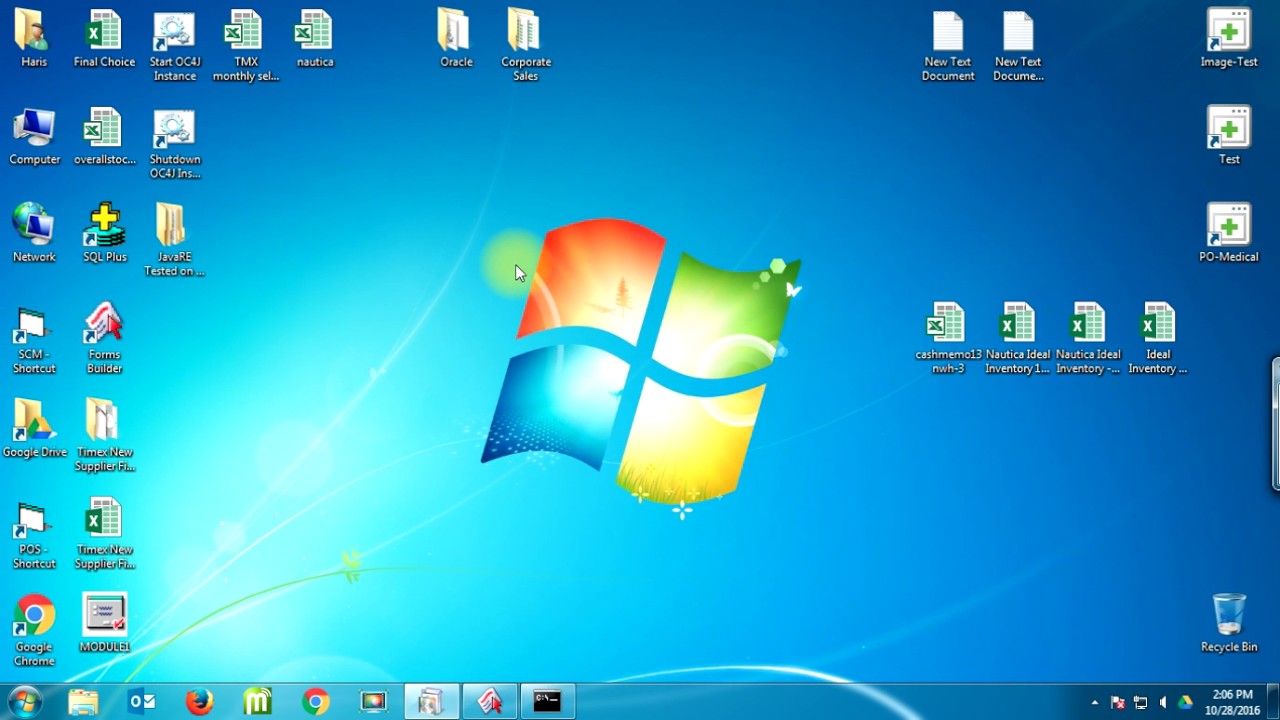Click the SQL Plus shortcut icon

(104, 233)
